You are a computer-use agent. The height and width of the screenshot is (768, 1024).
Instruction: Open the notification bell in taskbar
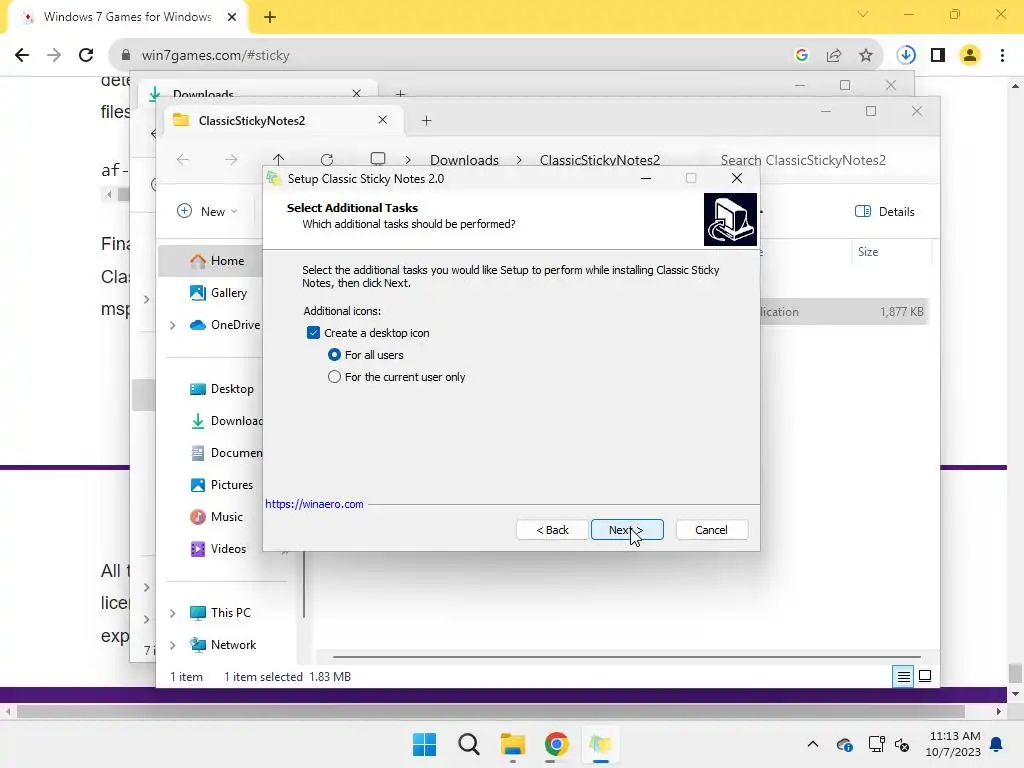997,744
